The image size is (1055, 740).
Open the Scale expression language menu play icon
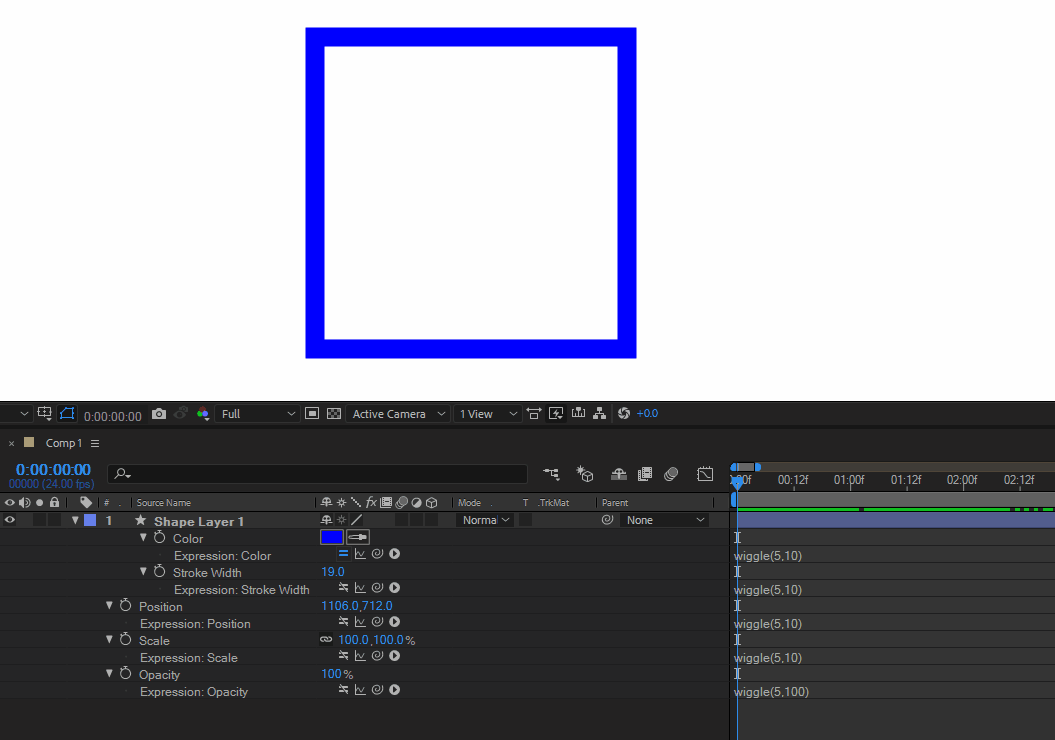[395, 656]
